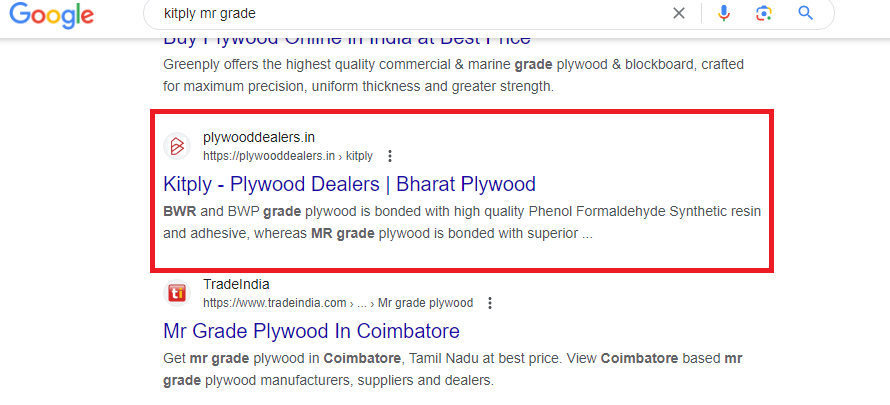The width and height of the screenshot is (890, 405).
Task: Open the plywooddealers.in result options menu
Action: coord(390,156)
